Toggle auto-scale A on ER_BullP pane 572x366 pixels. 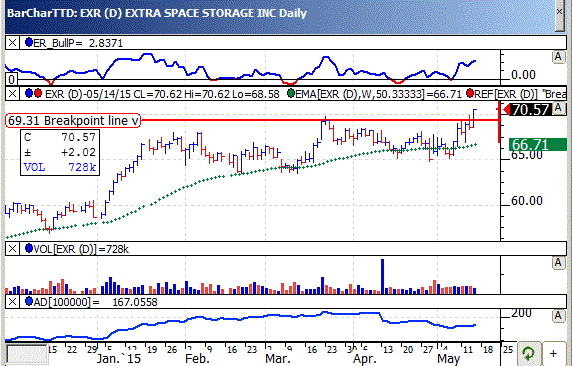[558, 57]
